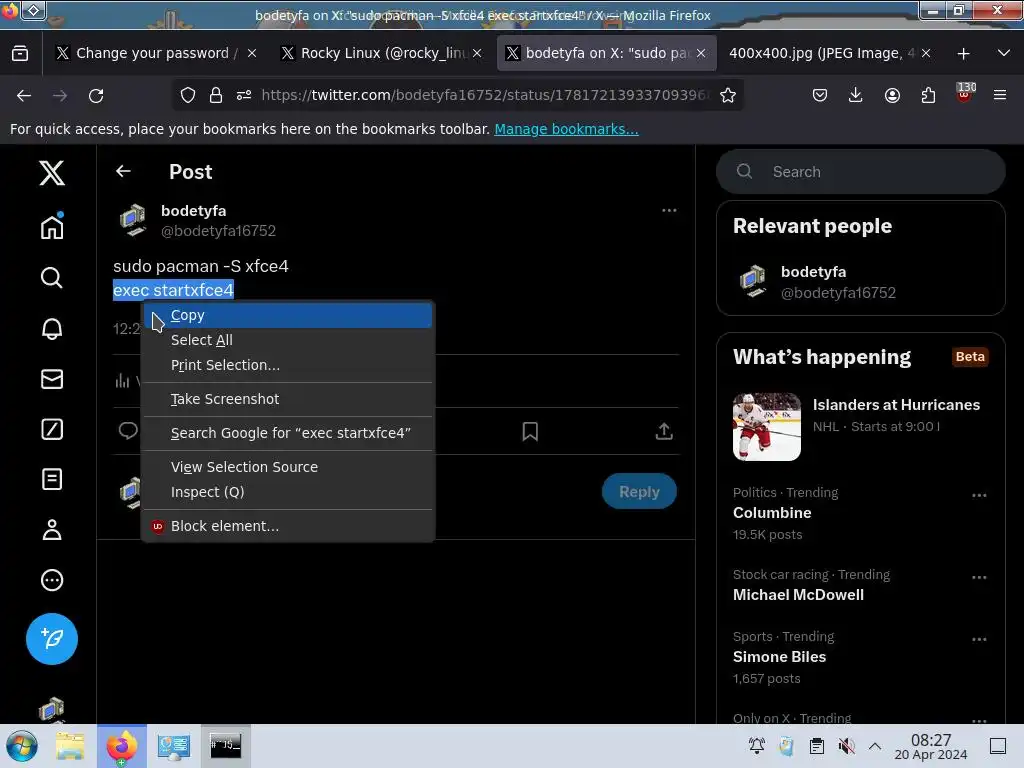1024x768 pixels.
Task: Choose Take Screenshot in context menu
Action: [287, 399]
